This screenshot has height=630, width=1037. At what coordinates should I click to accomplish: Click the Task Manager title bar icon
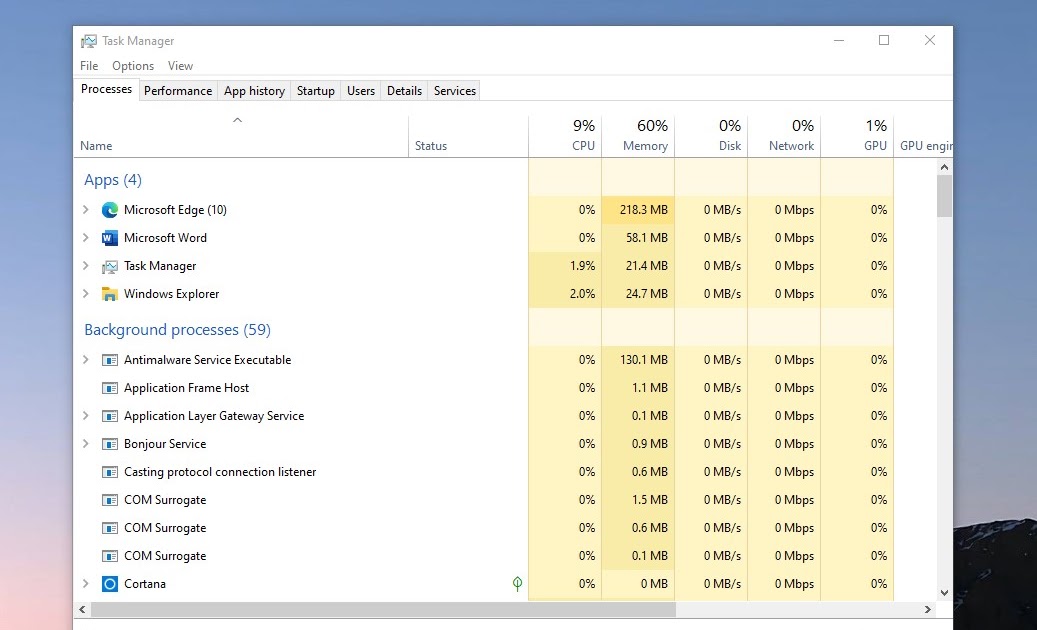coord(87,40)
